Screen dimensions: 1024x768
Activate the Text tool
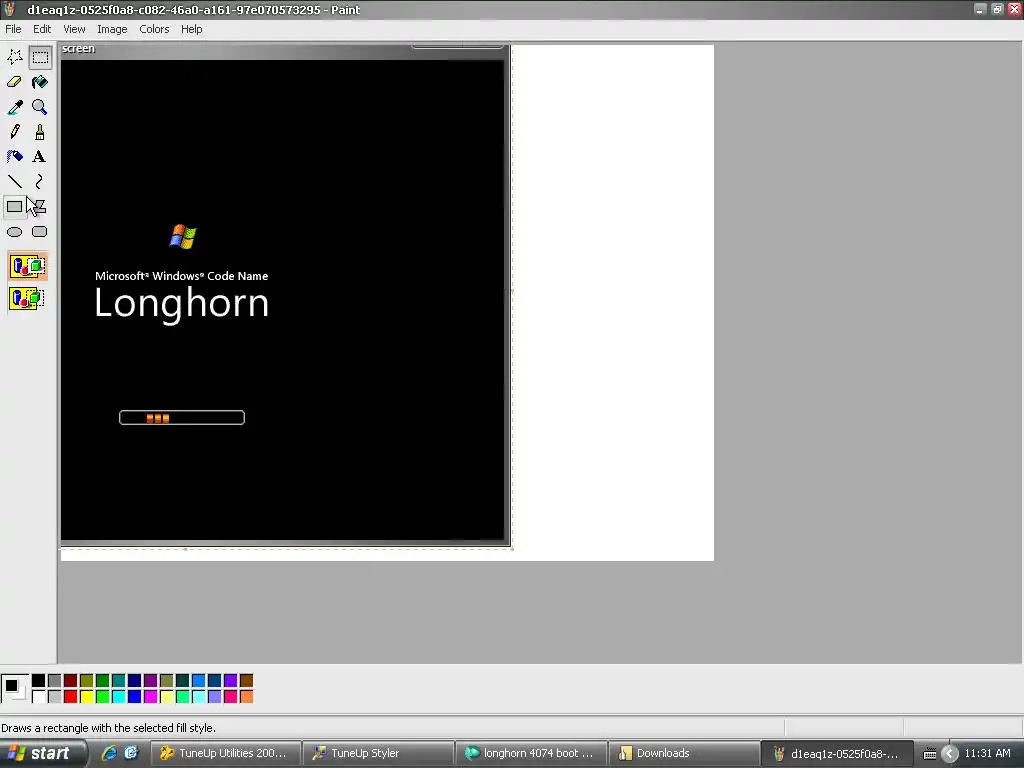40,156
